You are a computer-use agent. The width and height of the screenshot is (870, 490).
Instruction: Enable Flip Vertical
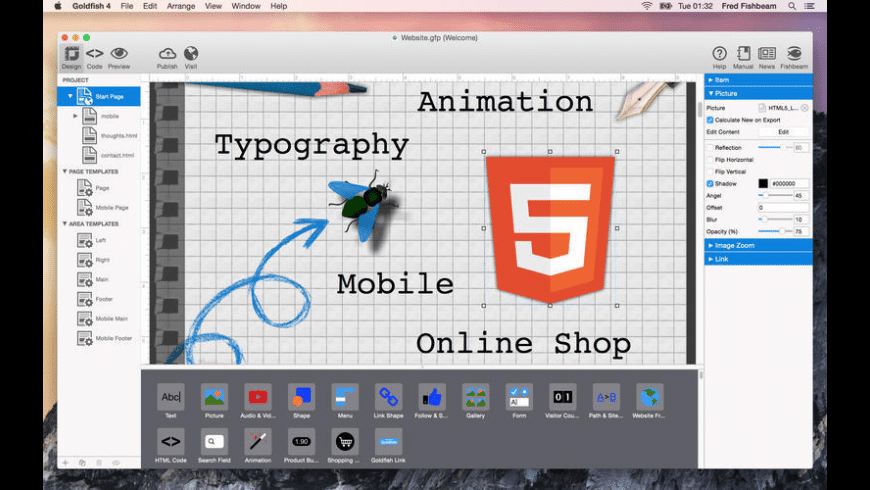pos(710,171)
